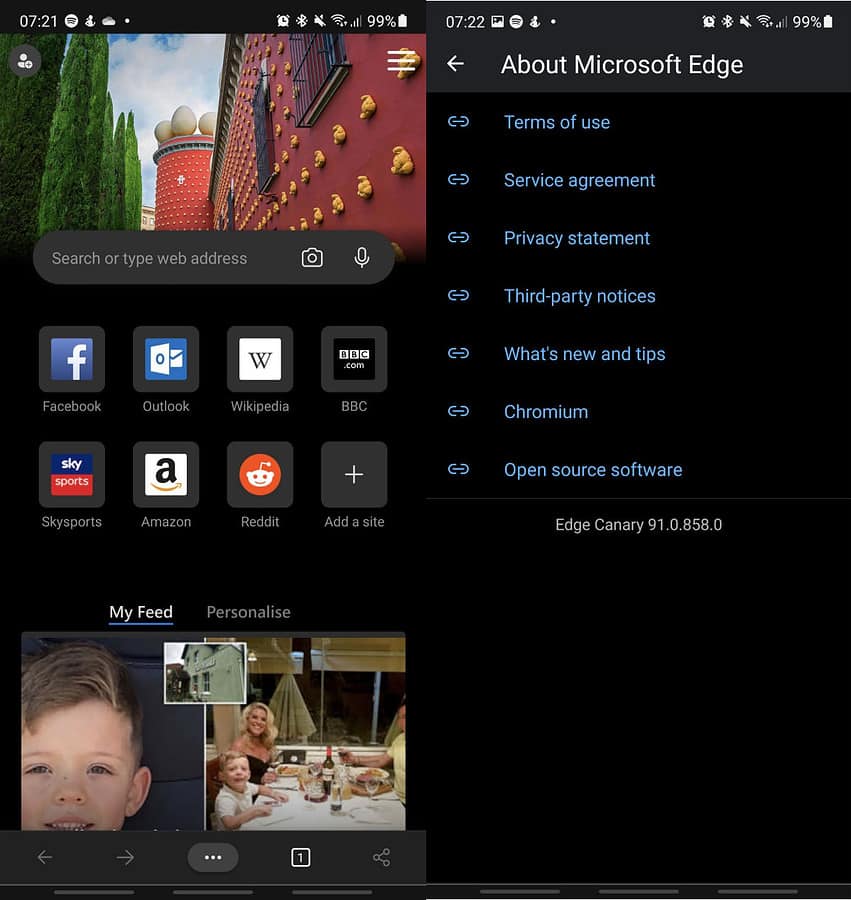The width and height of the screenshot is (851, 900).
Task: Tap the camera visual search icon
Action: coord(312,258)
